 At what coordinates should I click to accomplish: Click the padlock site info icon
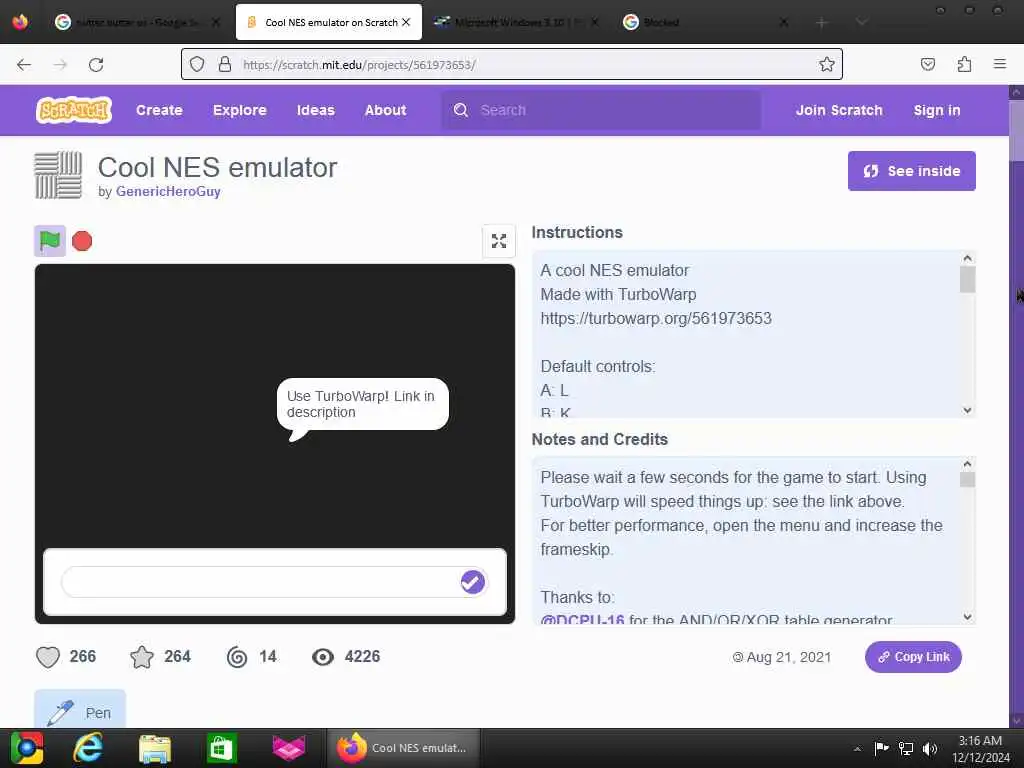click(225, 64)
